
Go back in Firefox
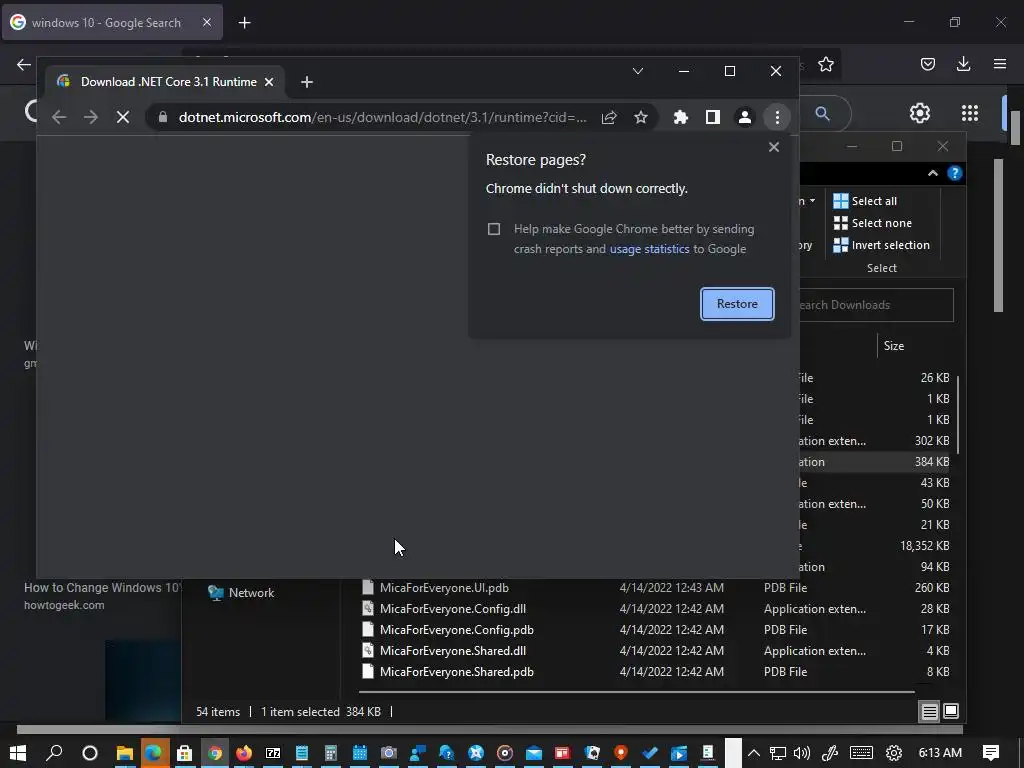(x=24, y=64)
